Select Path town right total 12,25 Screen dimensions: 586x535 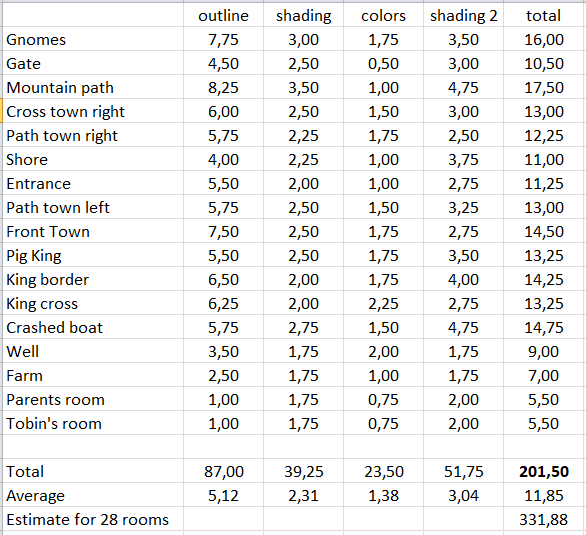[x=544, y=136]
